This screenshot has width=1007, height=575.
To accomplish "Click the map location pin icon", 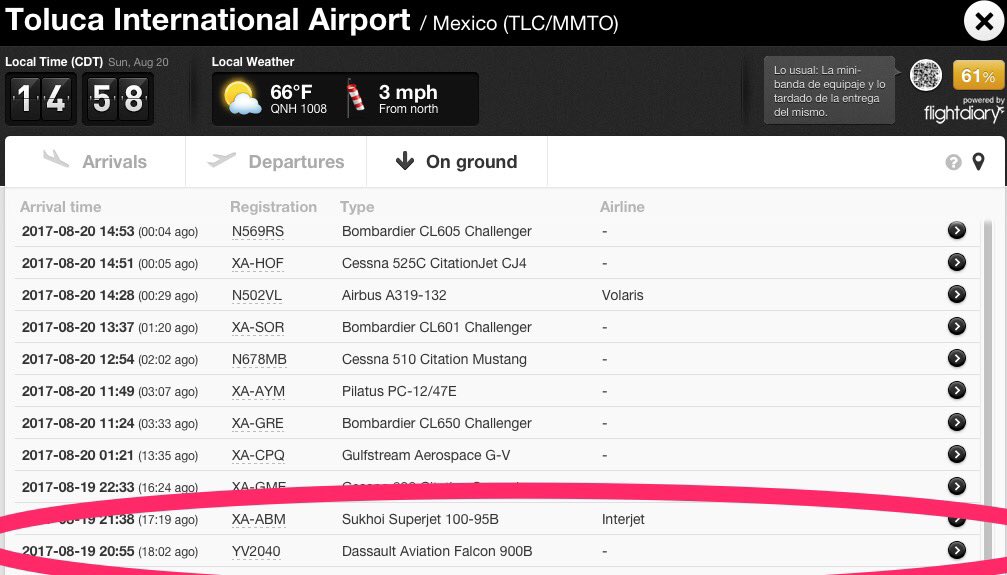I will pos(978,162).
